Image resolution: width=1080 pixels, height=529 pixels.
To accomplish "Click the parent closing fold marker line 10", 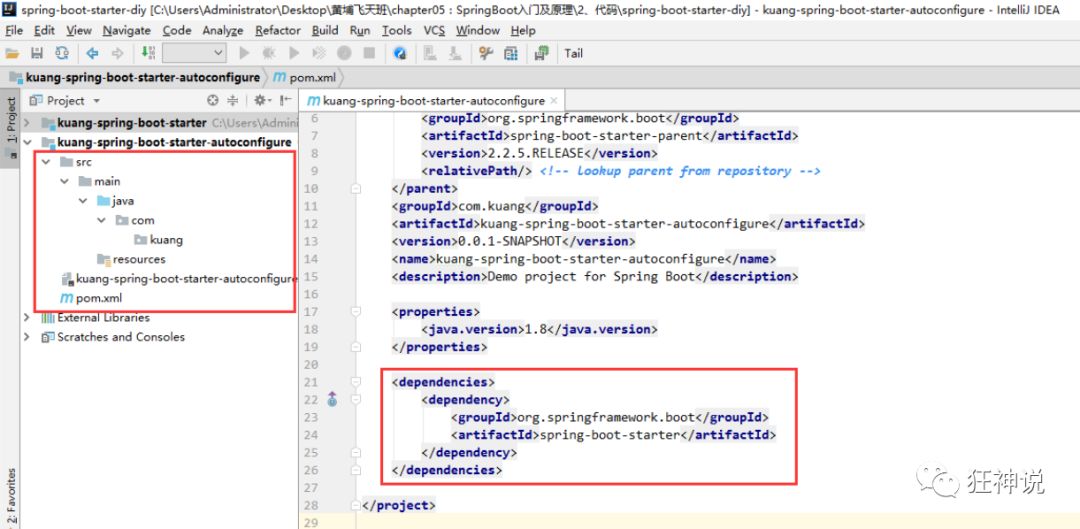I will [x=355, y=188].
